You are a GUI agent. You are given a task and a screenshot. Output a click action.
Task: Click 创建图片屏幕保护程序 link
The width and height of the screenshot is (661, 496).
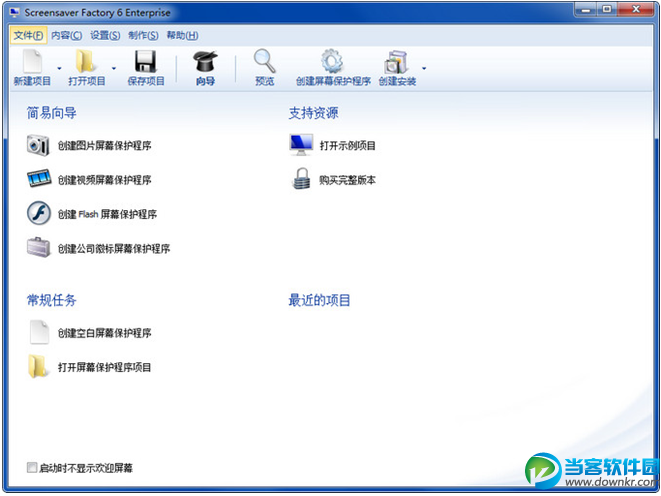pyautogui.click(x=105, y=146)
